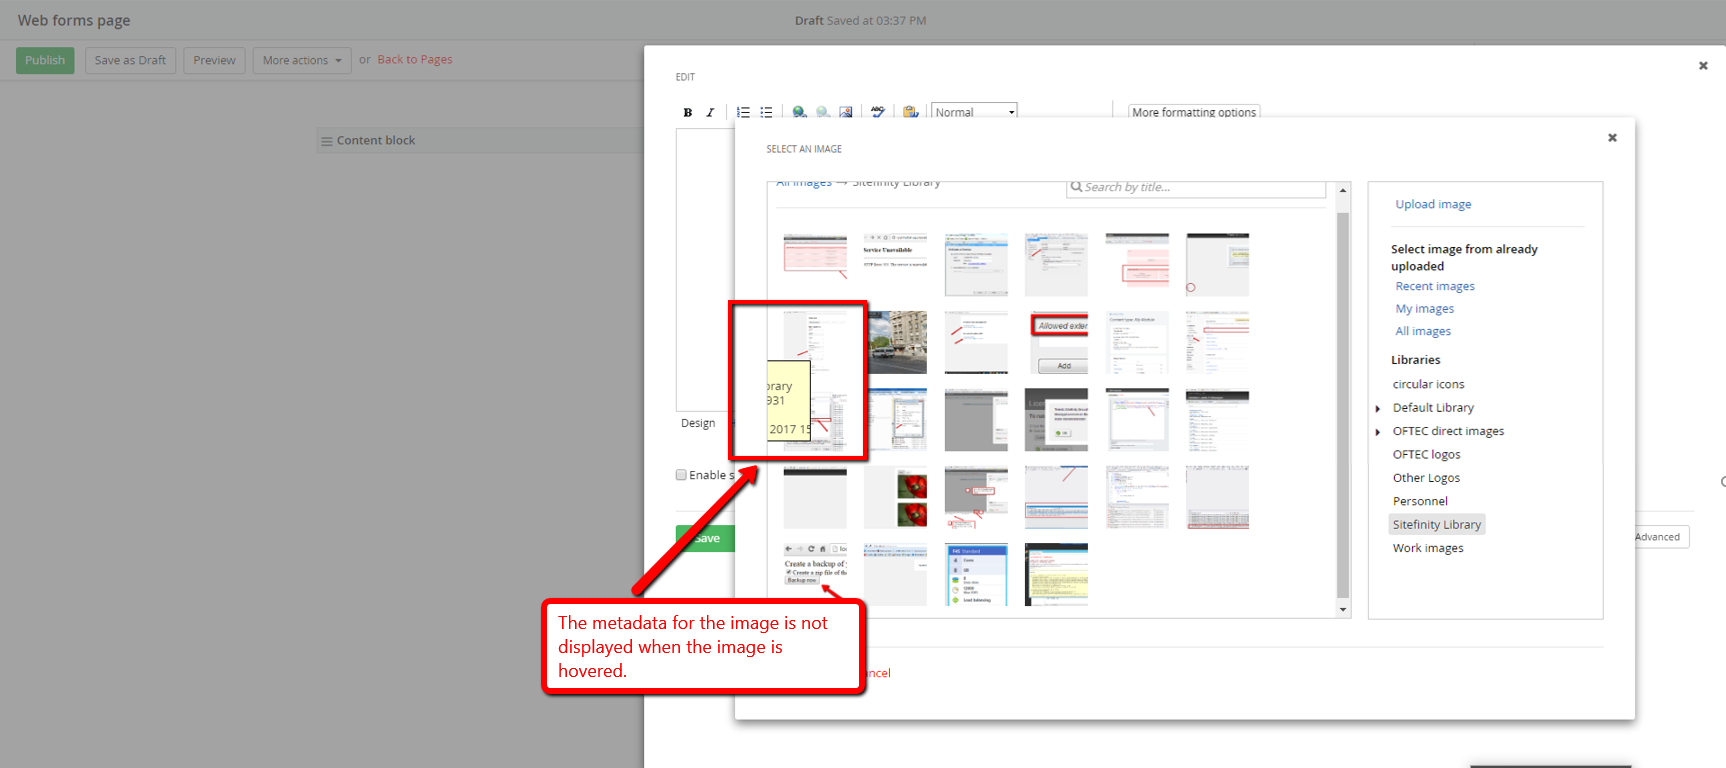Select the Work images library

tap(1428, 548)
